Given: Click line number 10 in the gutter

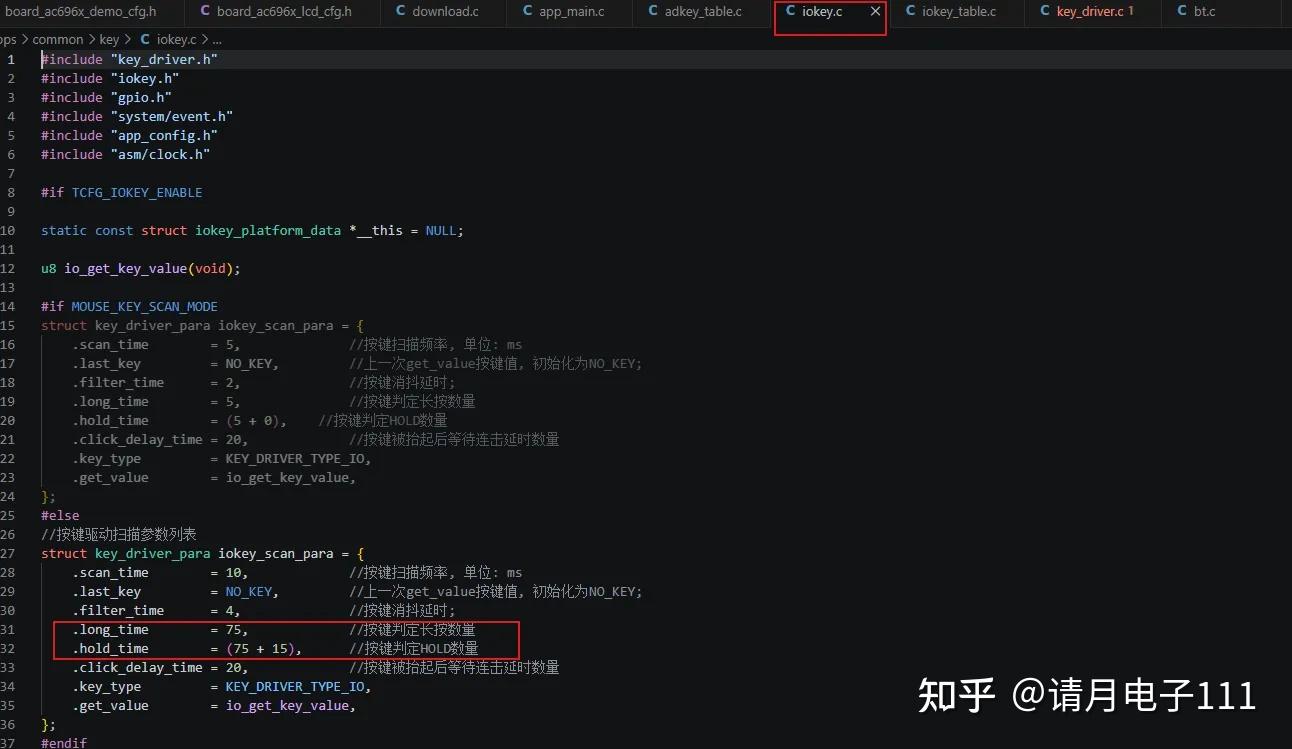Looking at the screenshot, I should [x=7, y=230].
